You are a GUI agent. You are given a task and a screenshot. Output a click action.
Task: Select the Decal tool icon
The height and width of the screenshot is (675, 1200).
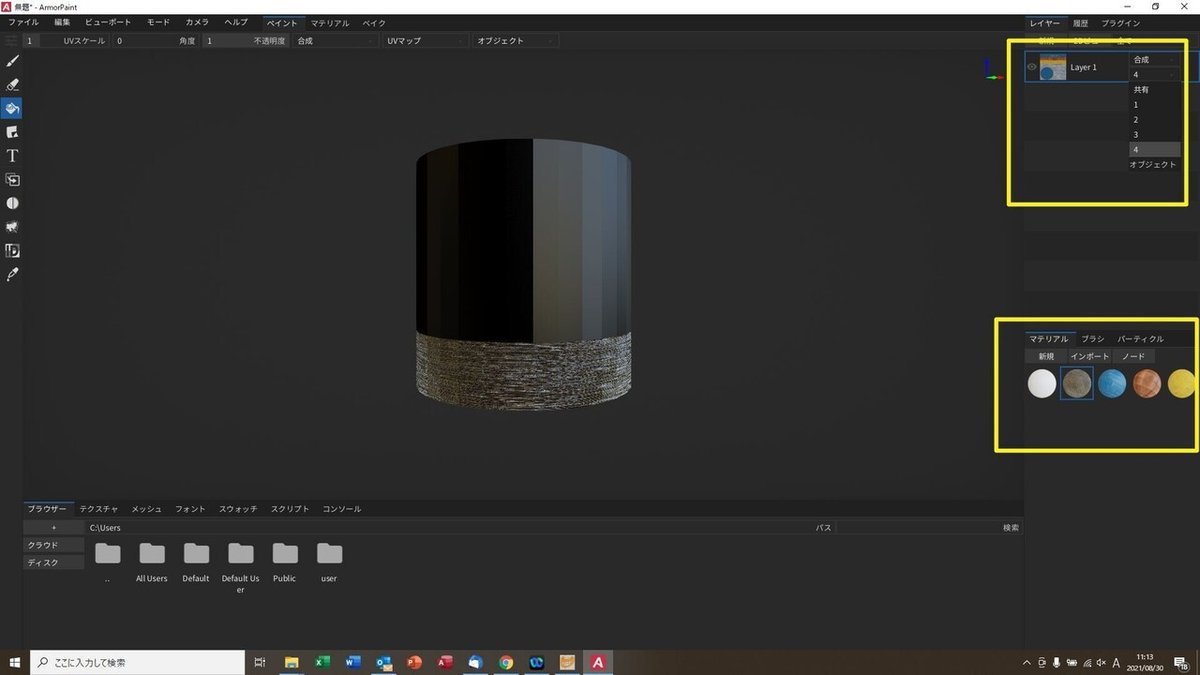[x=13, y=132]
